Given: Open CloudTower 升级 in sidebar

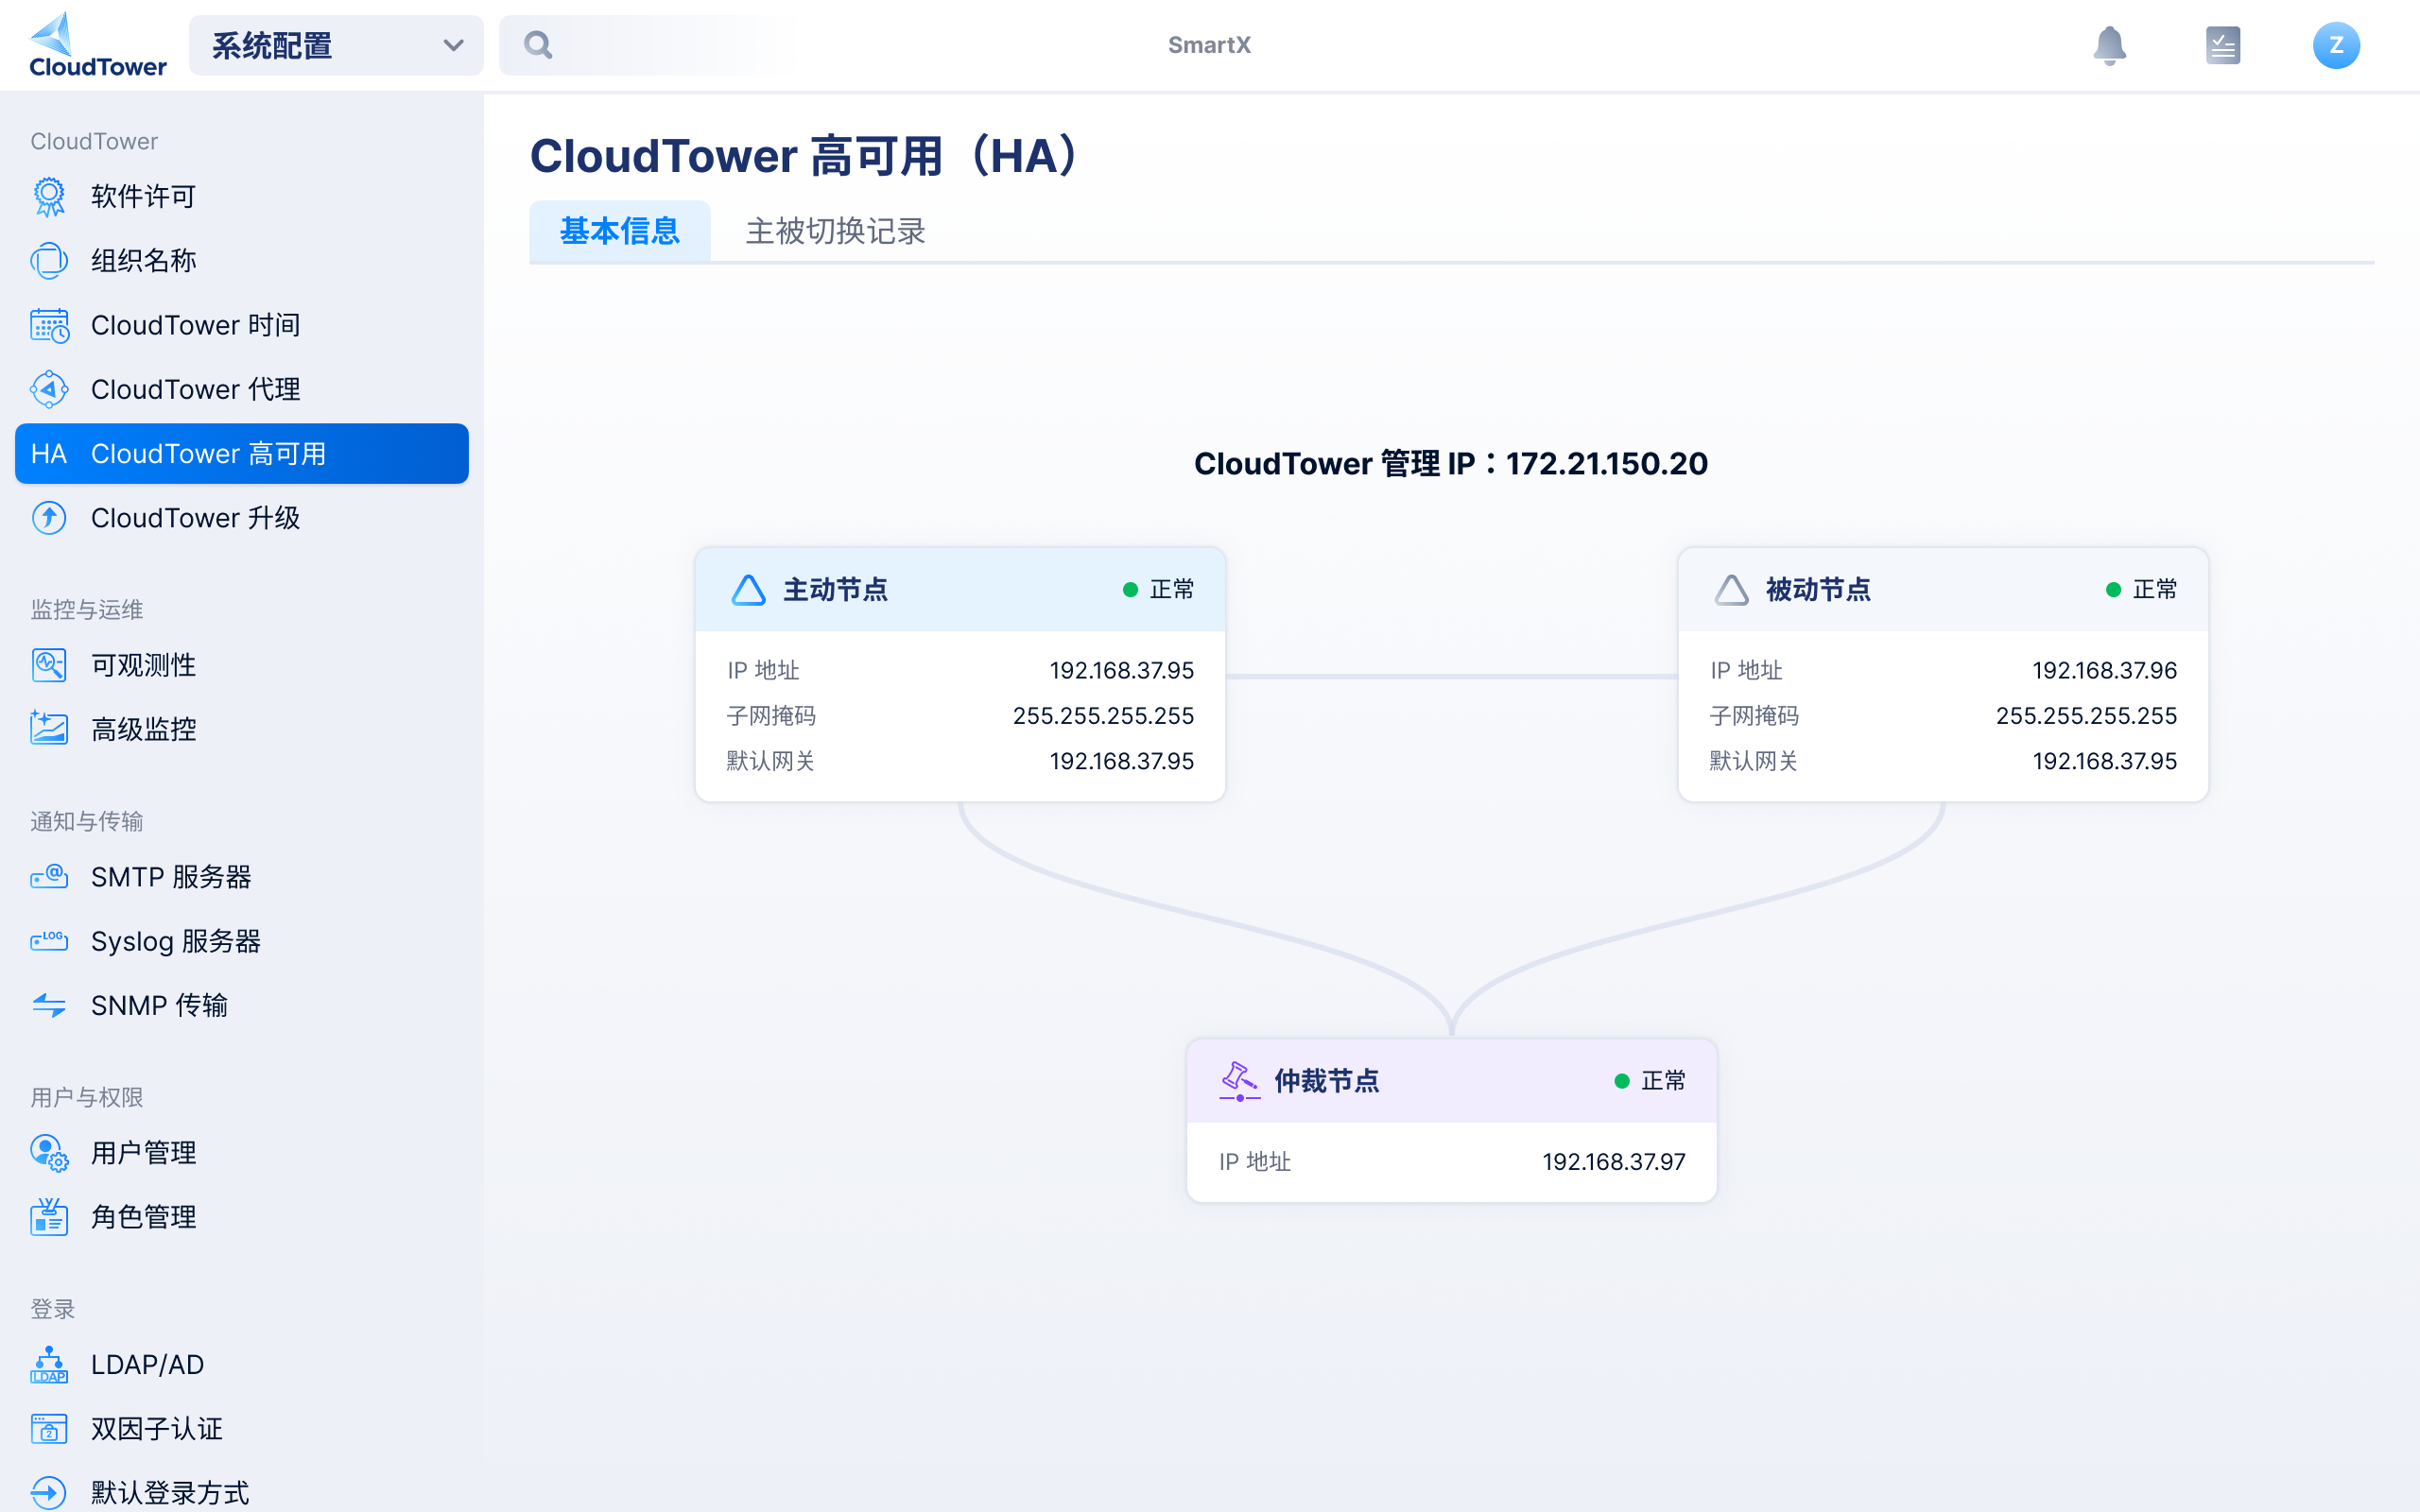Looking at the screenshot, I should (x=196, y=518).
